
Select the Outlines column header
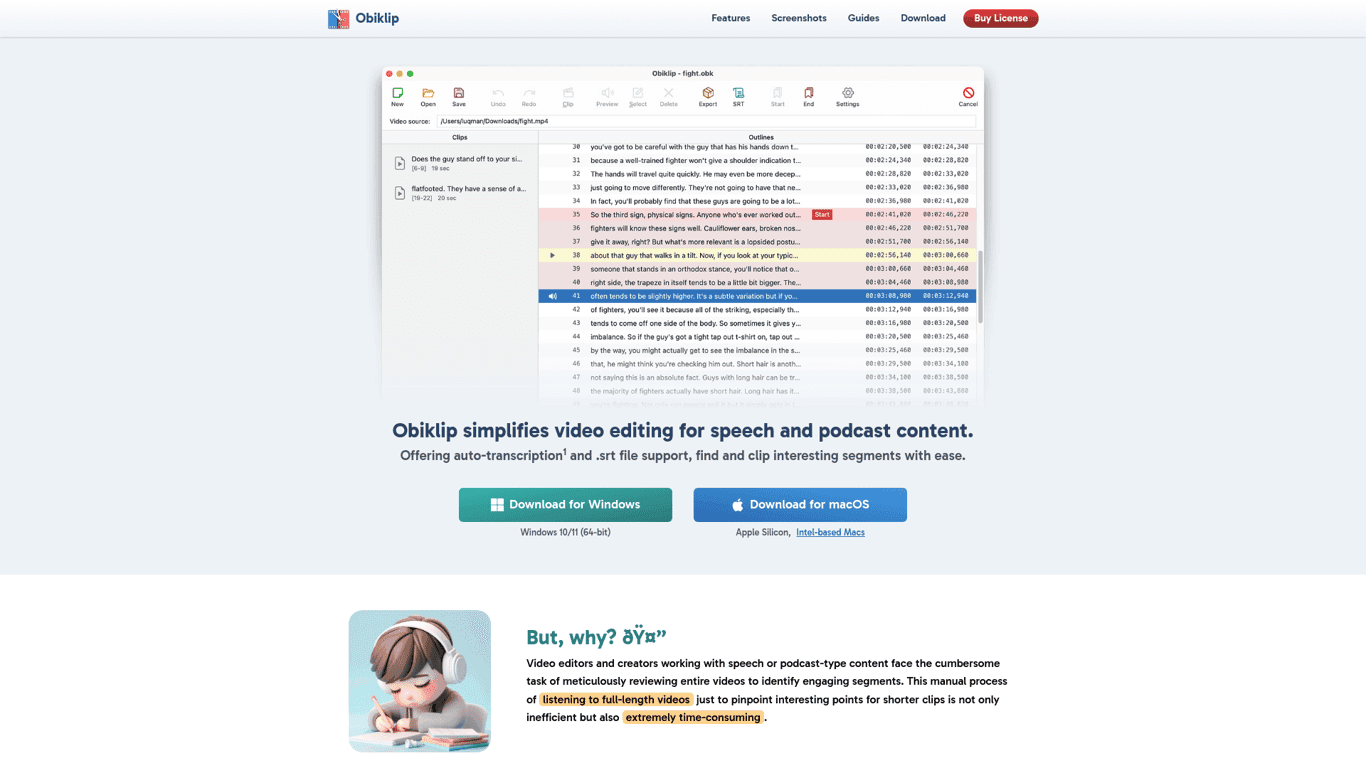pyautogui.click(x=761, y=137)
